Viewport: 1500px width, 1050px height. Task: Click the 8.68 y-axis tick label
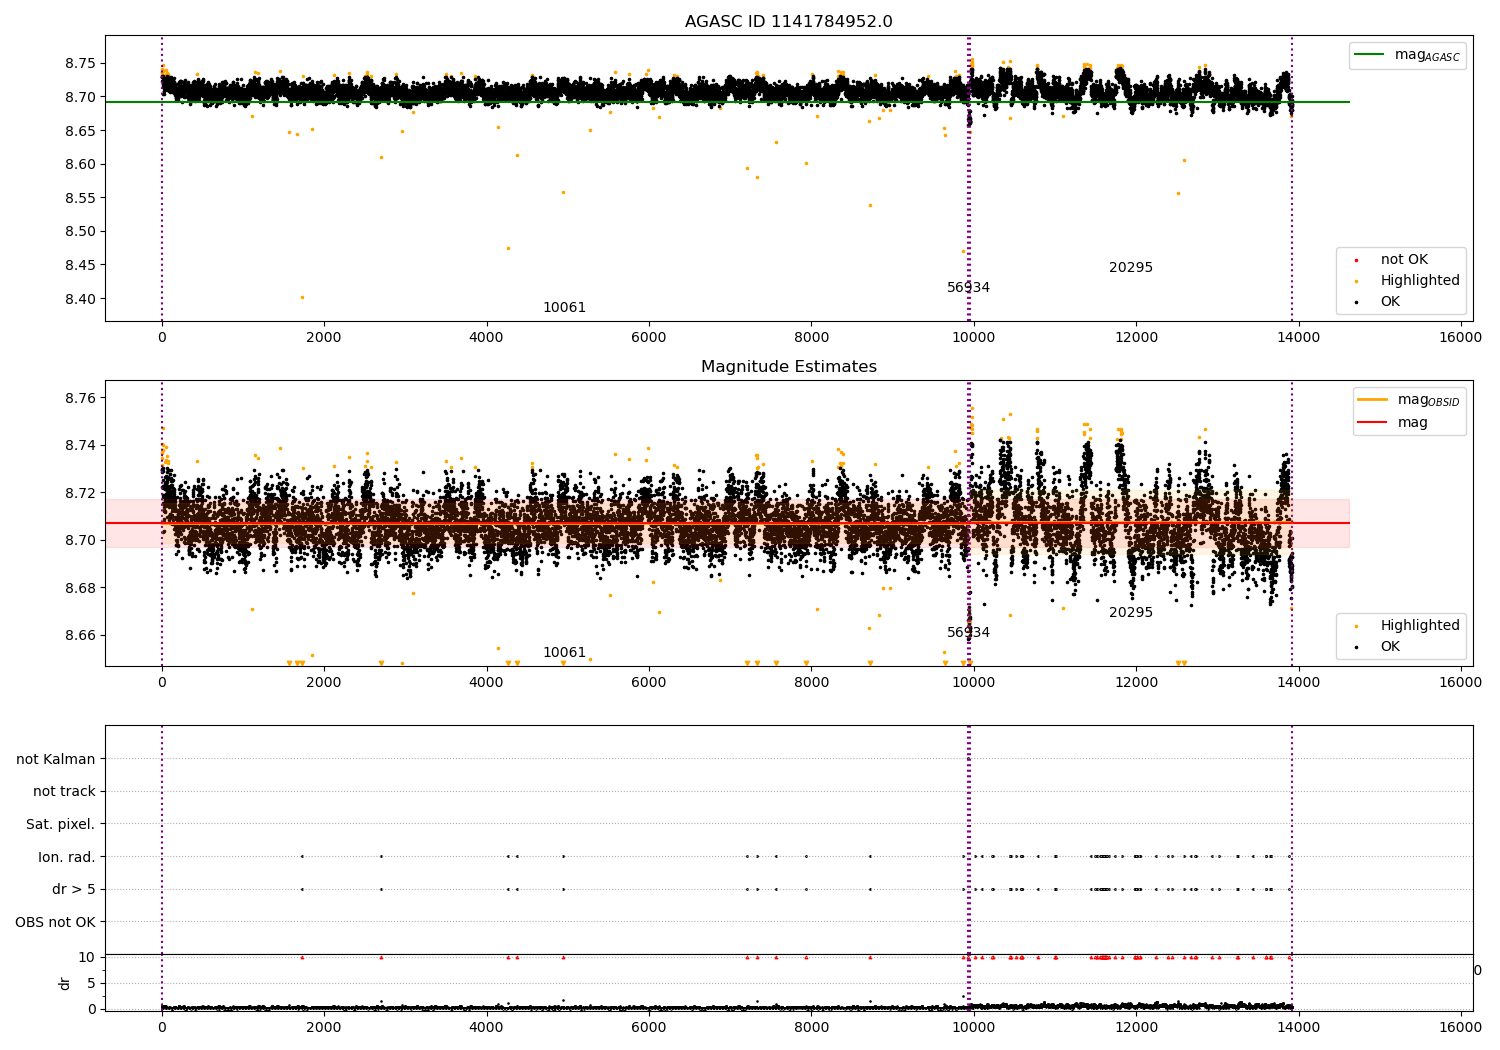(x=80, y=588)
